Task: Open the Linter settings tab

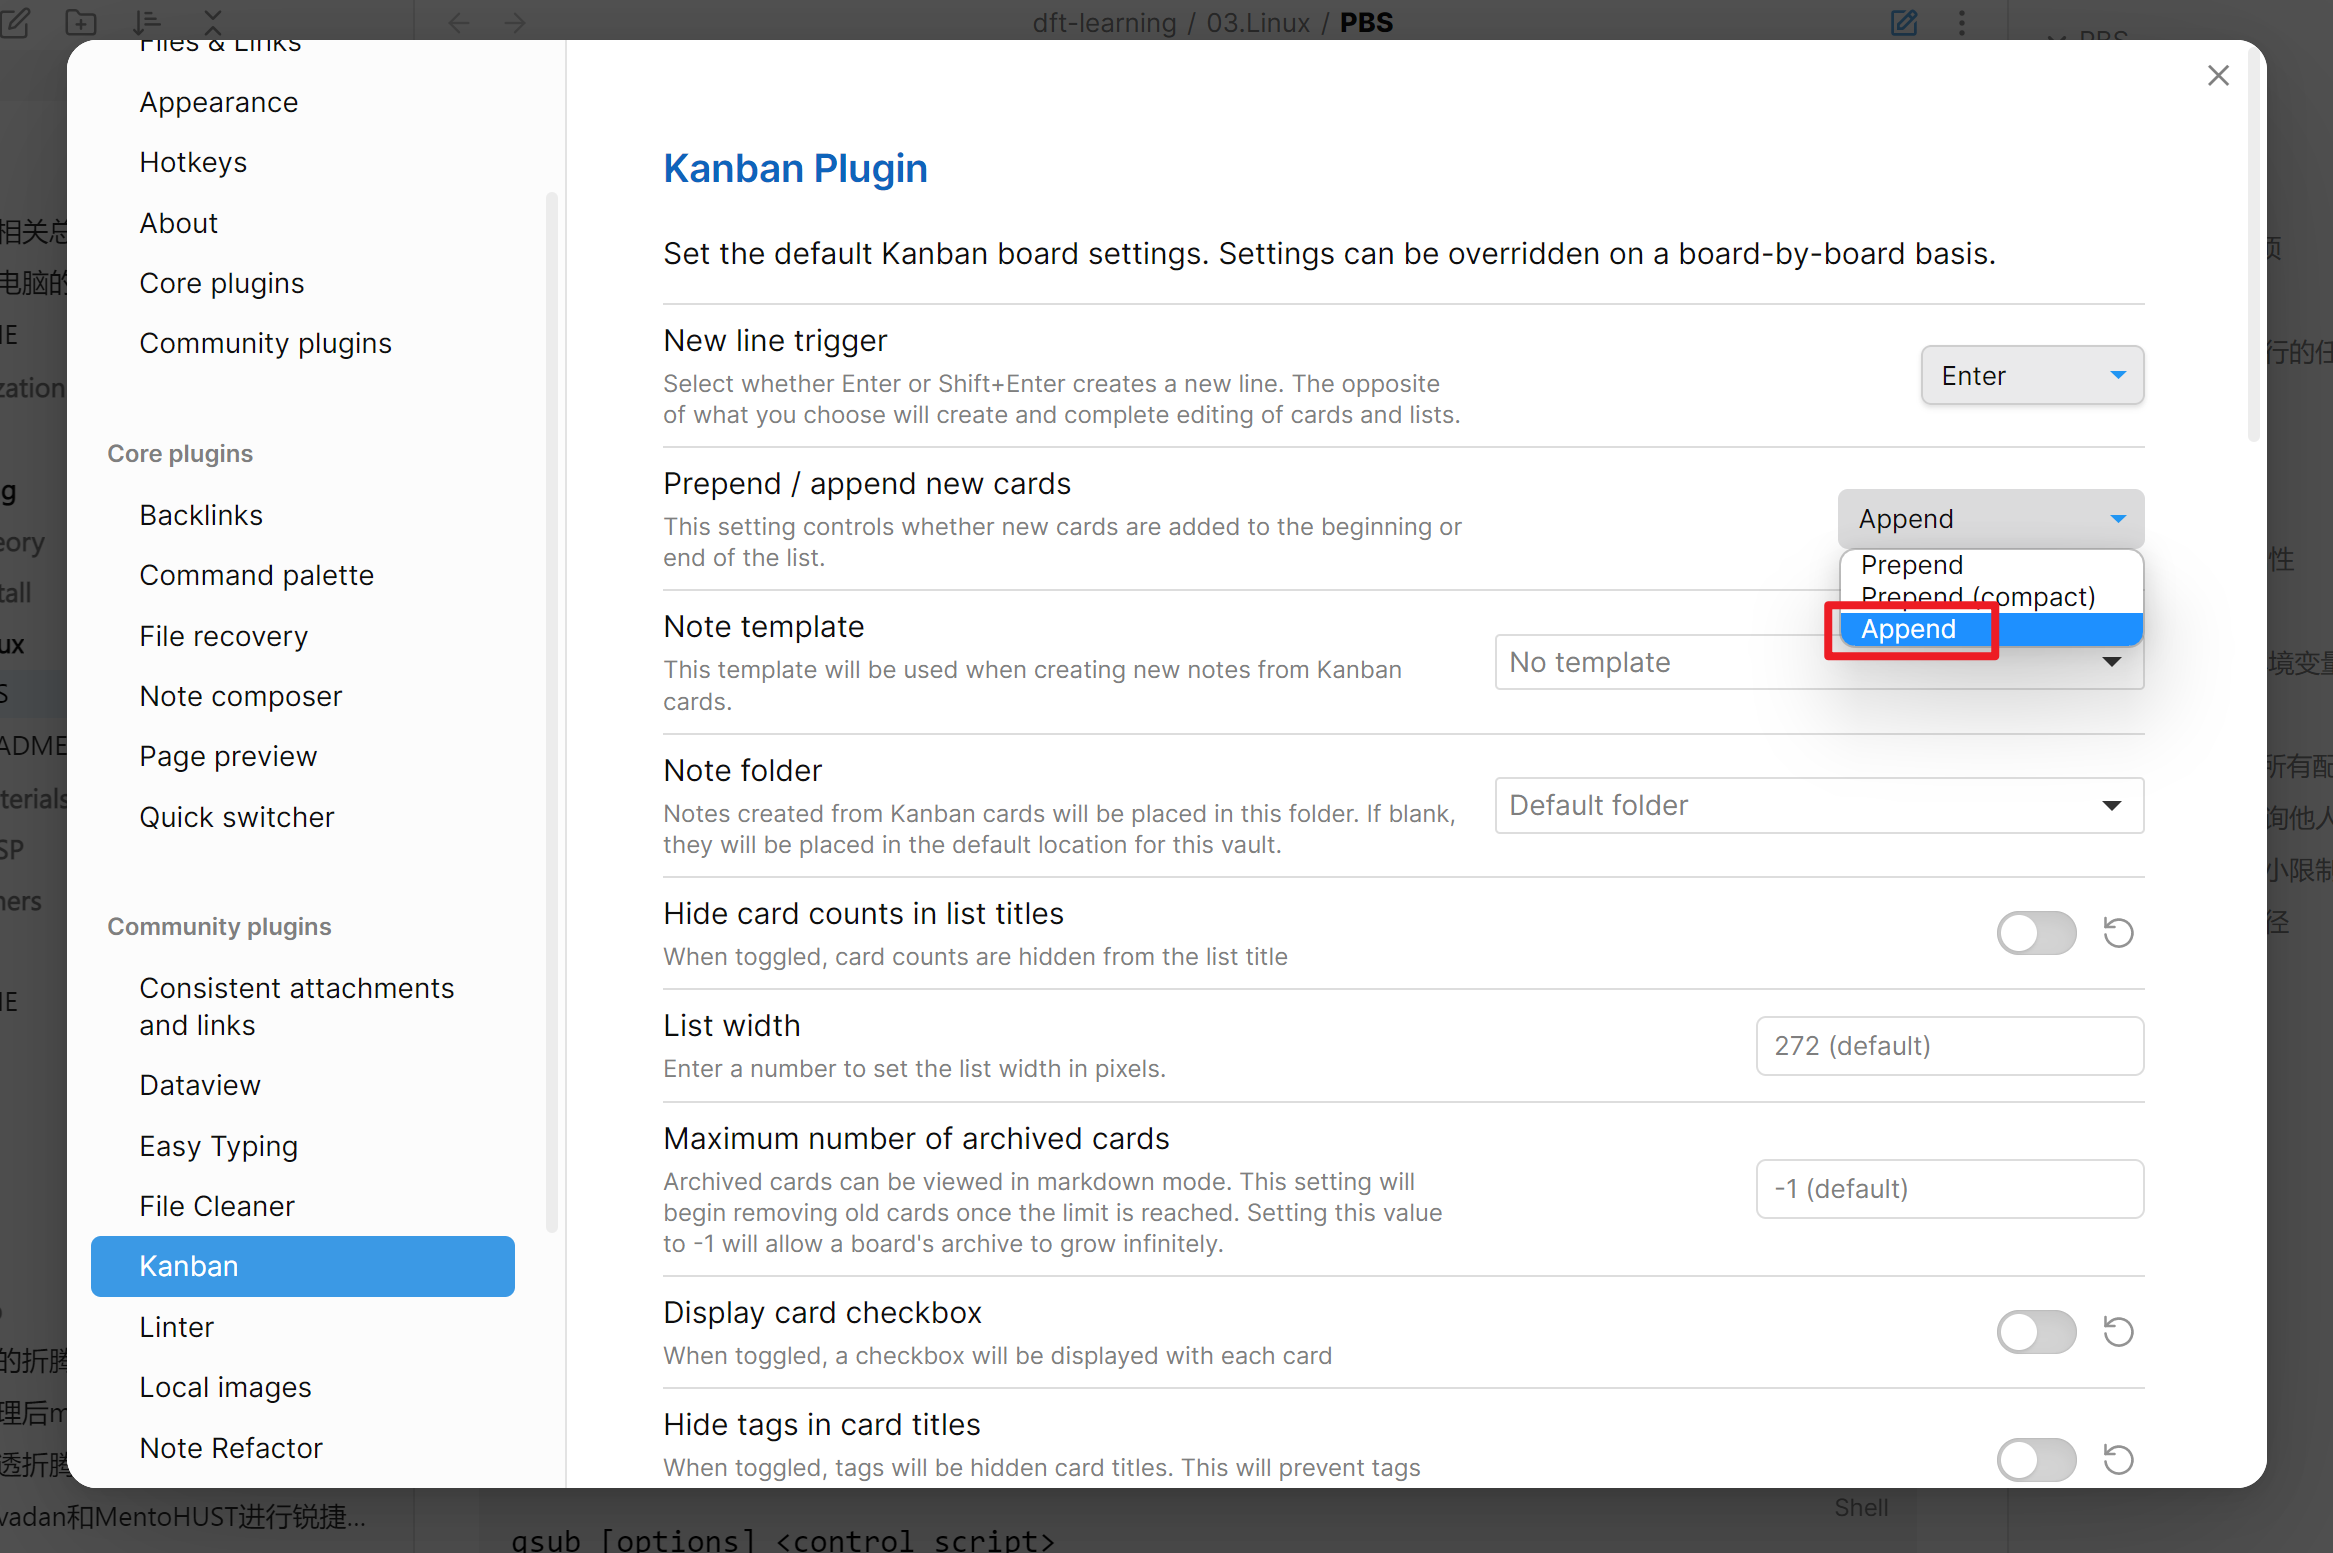Action: [177, 1327]
